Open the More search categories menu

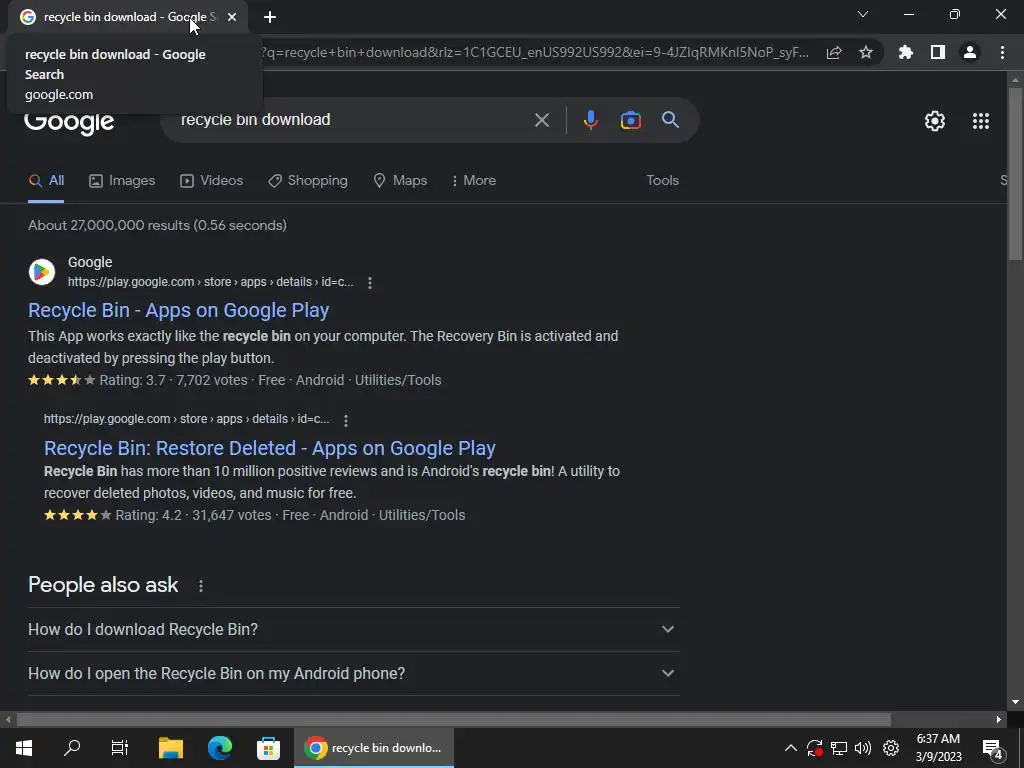pos(473,181)
